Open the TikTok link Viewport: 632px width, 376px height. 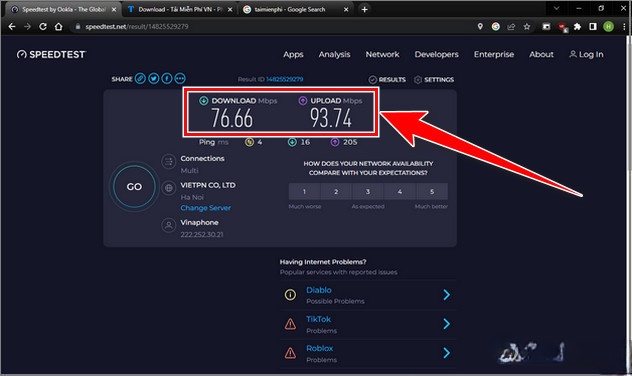coord(318,319)
